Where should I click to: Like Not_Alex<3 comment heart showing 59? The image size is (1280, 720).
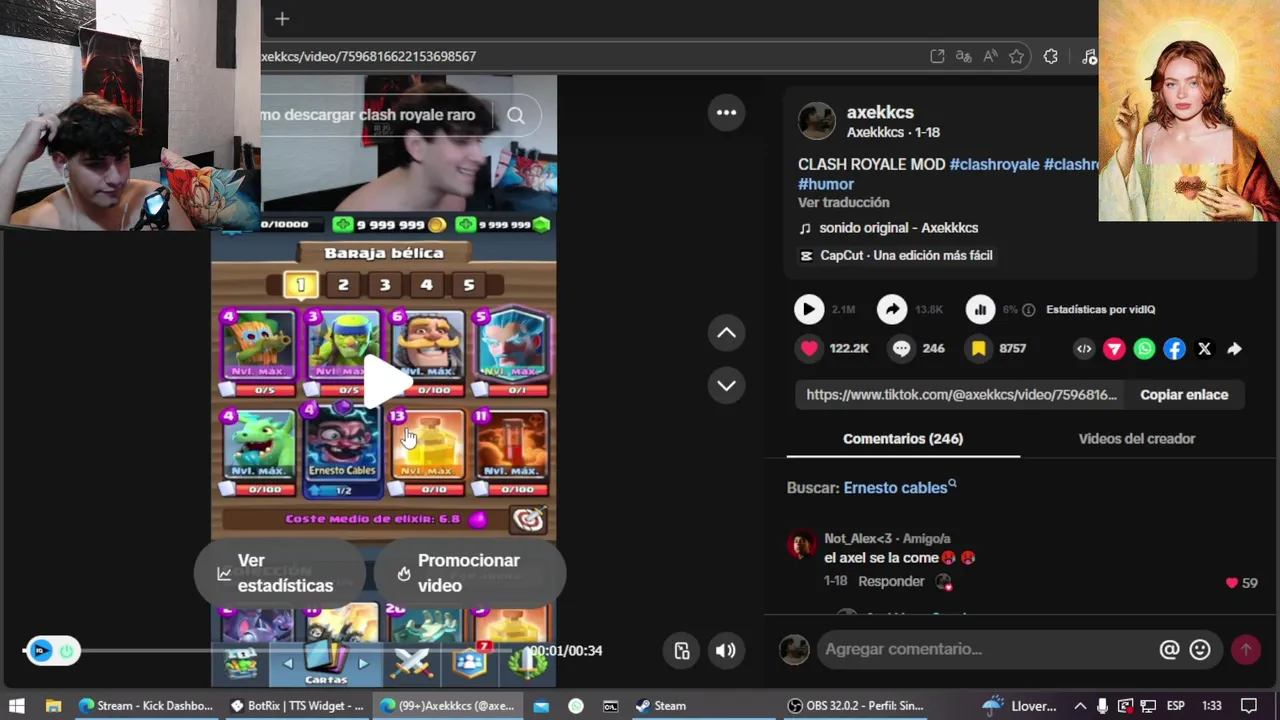click(1232, 583)
